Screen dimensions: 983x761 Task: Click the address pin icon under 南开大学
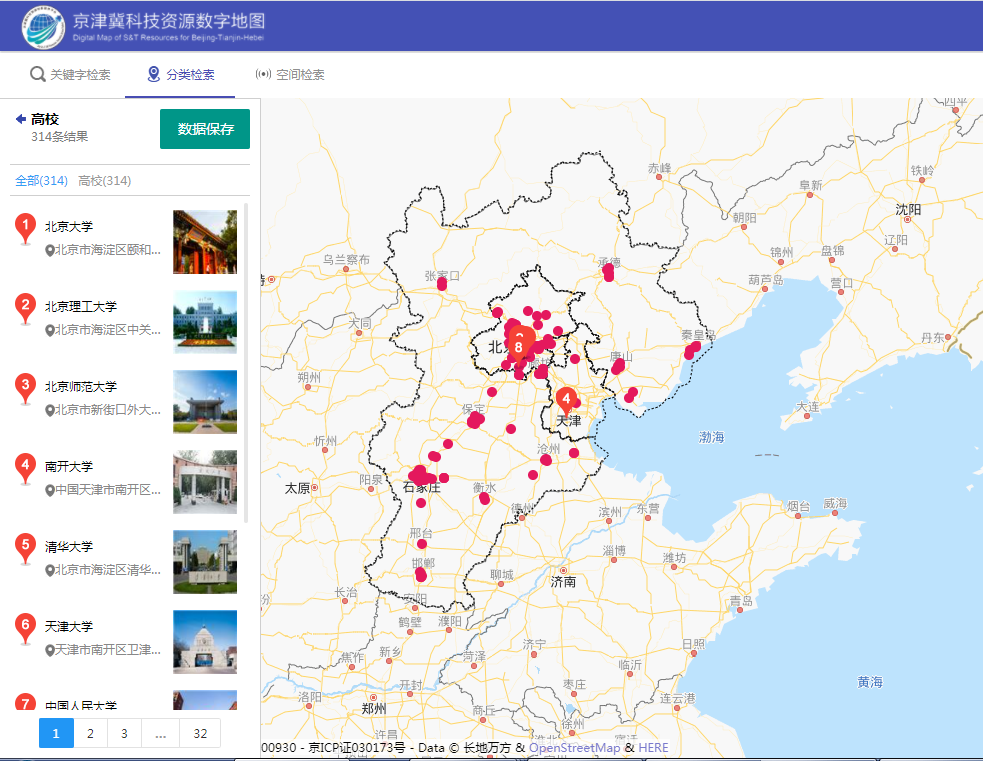click(50, 490)
